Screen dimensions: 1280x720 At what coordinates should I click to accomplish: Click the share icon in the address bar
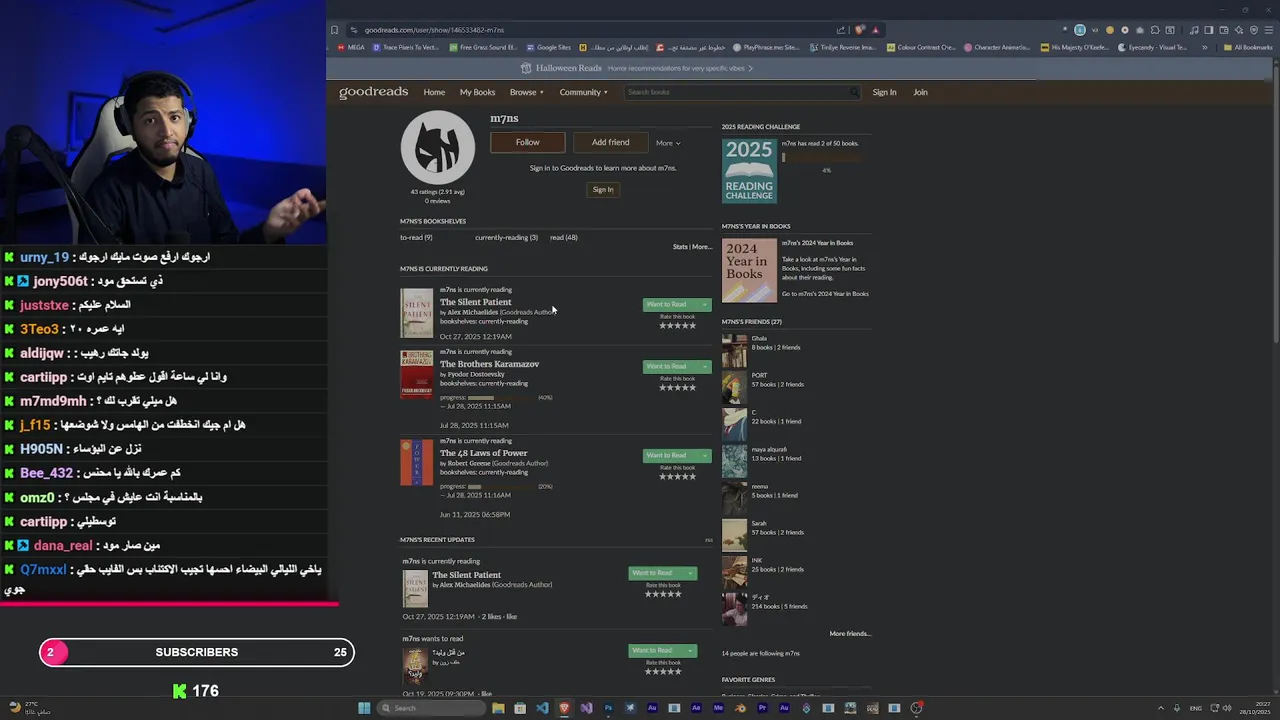(841, 30)
